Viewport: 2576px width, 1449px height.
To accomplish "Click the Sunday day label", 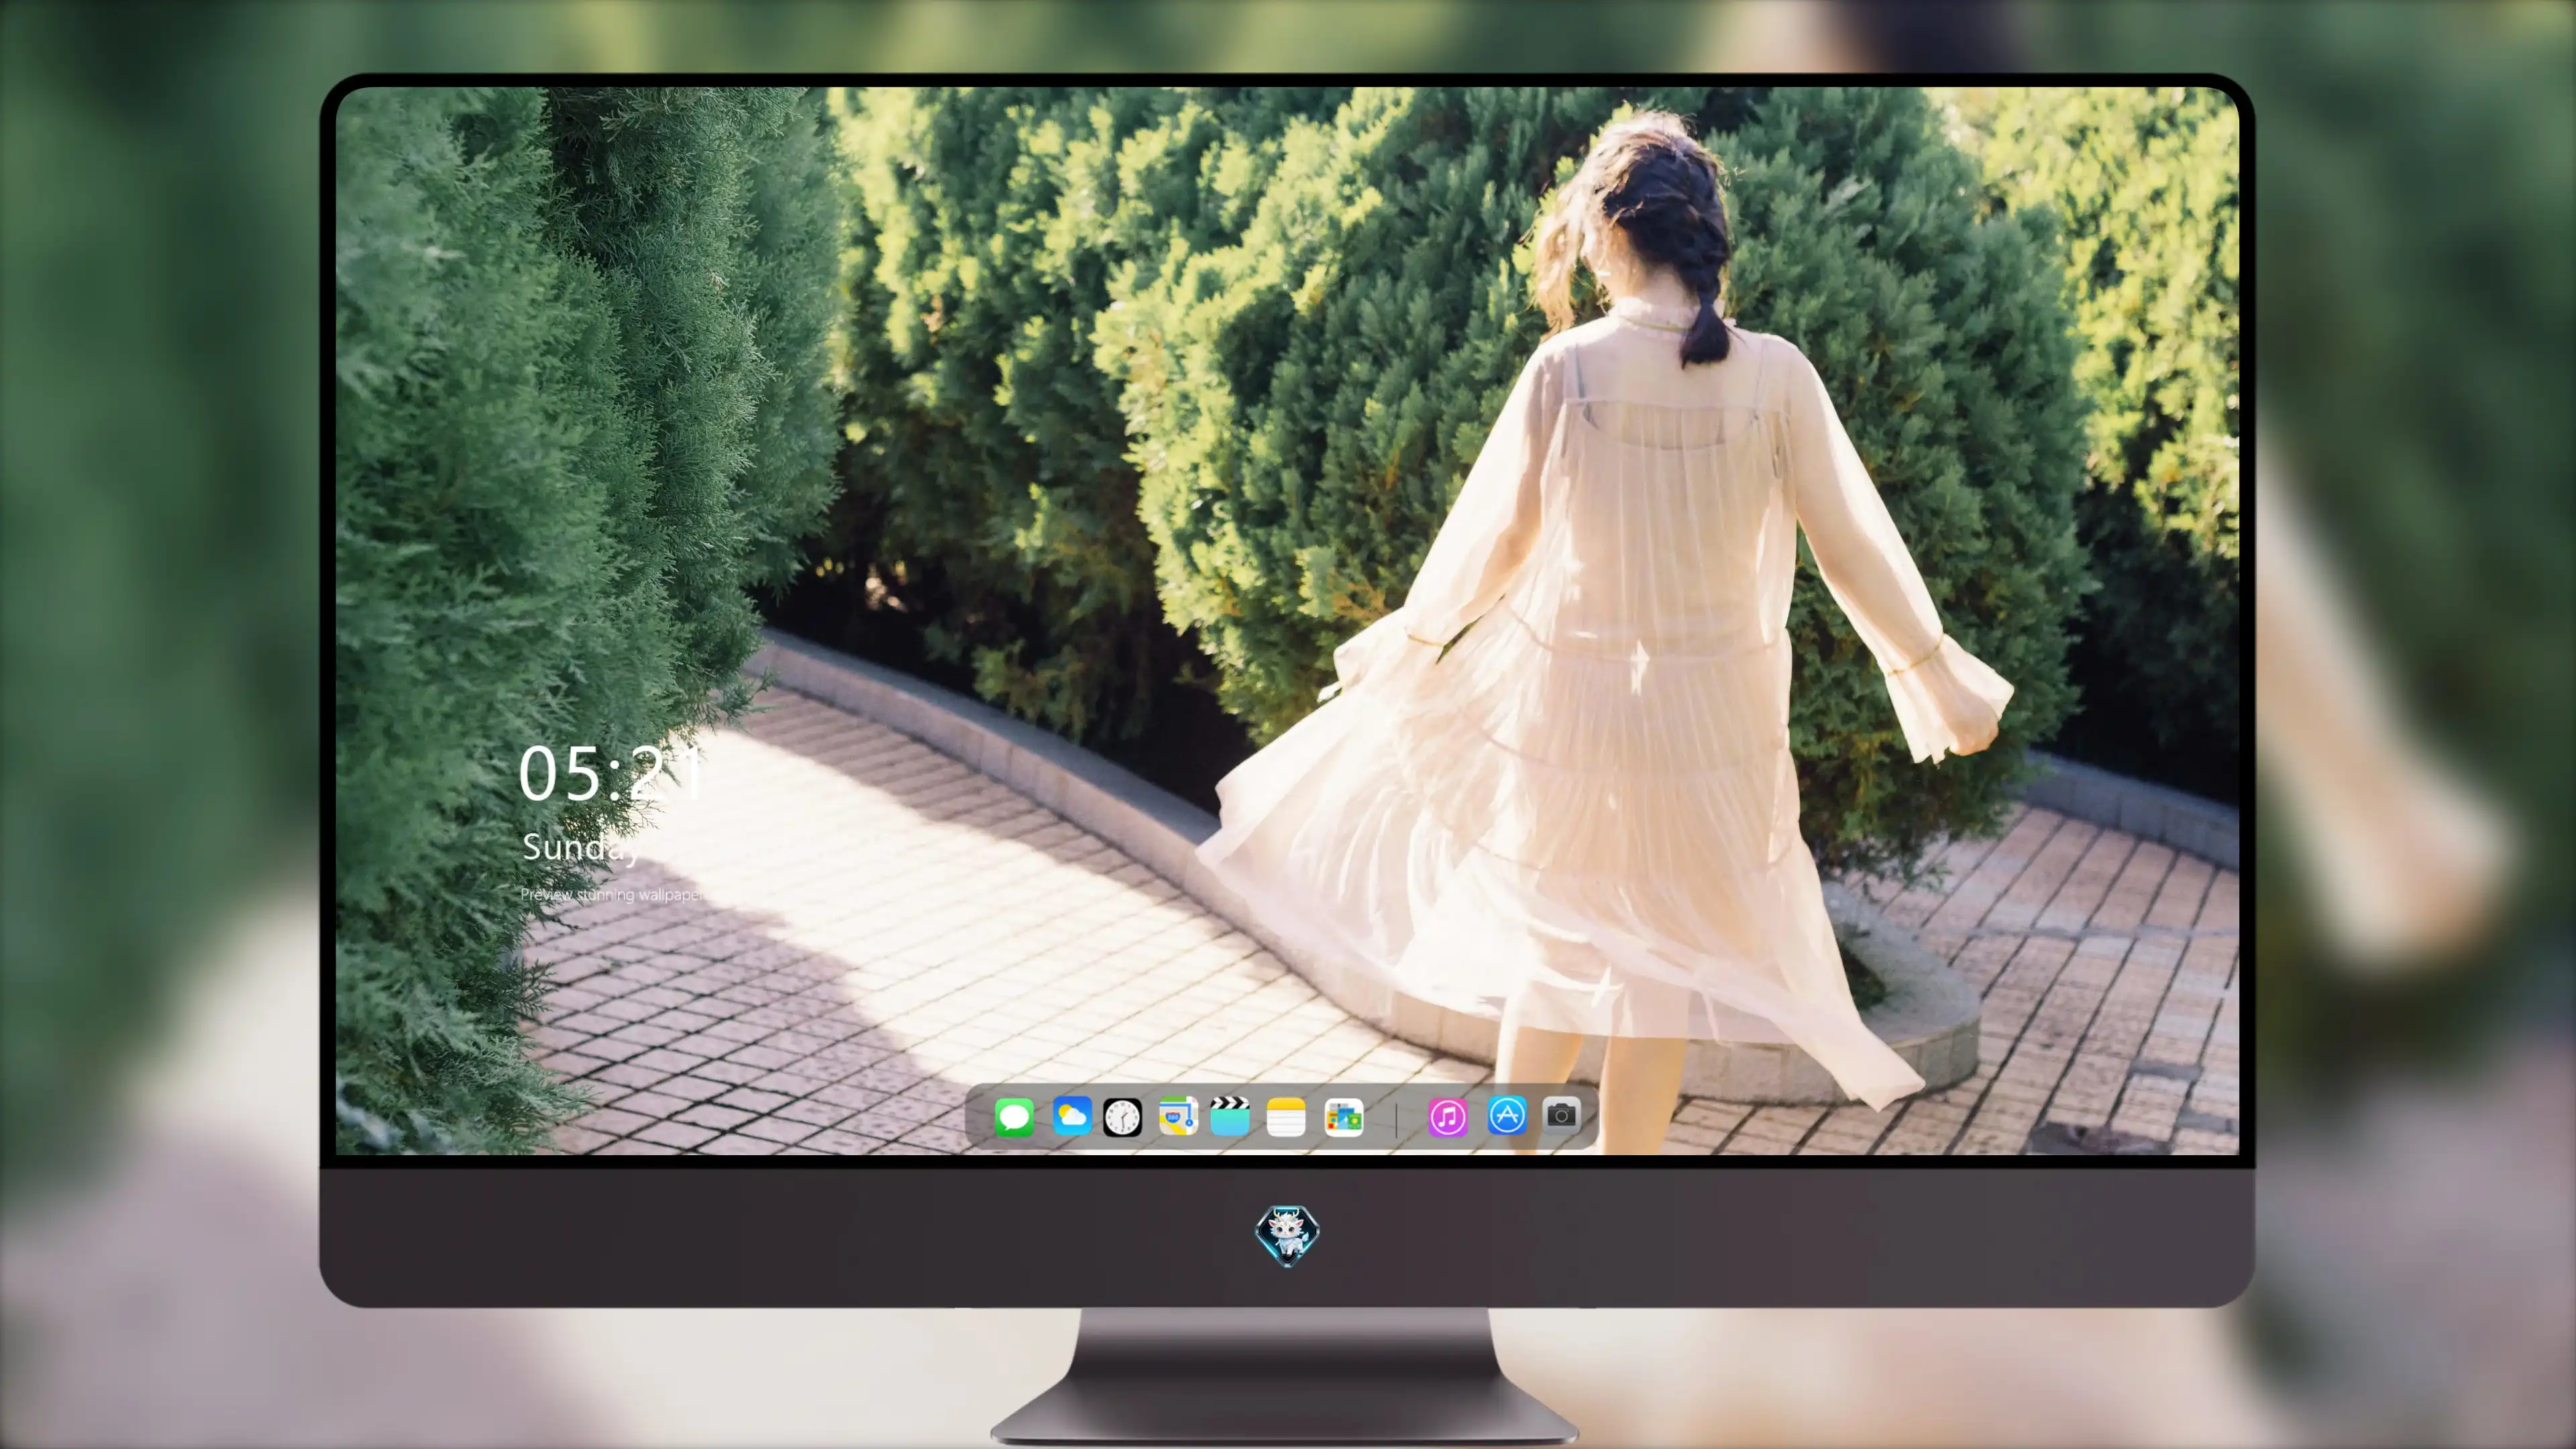I will click(580, 848).
